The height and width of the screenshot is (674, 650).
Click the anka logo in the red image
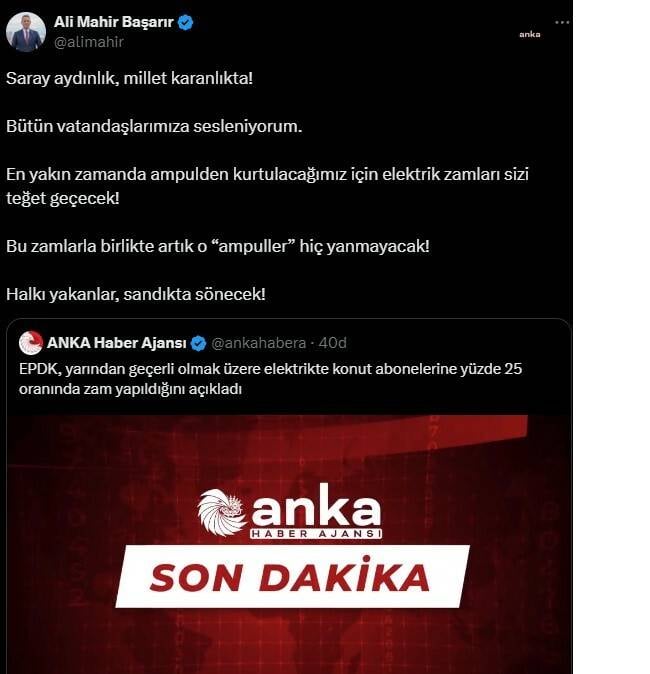pyautogui.click(x=289, y=512)
